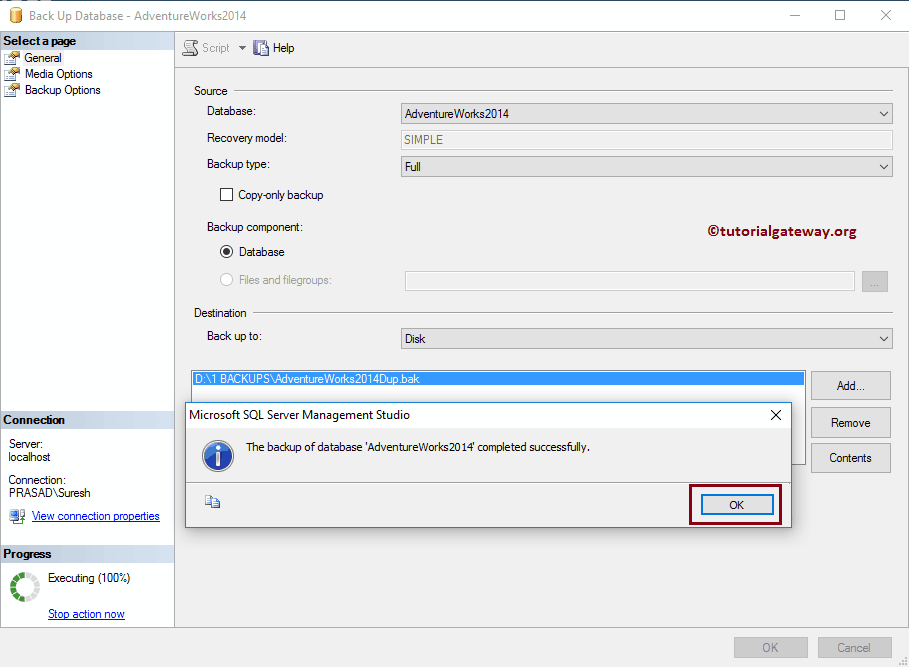
Task: Click the Select a page header
Action: click(87, 41)
